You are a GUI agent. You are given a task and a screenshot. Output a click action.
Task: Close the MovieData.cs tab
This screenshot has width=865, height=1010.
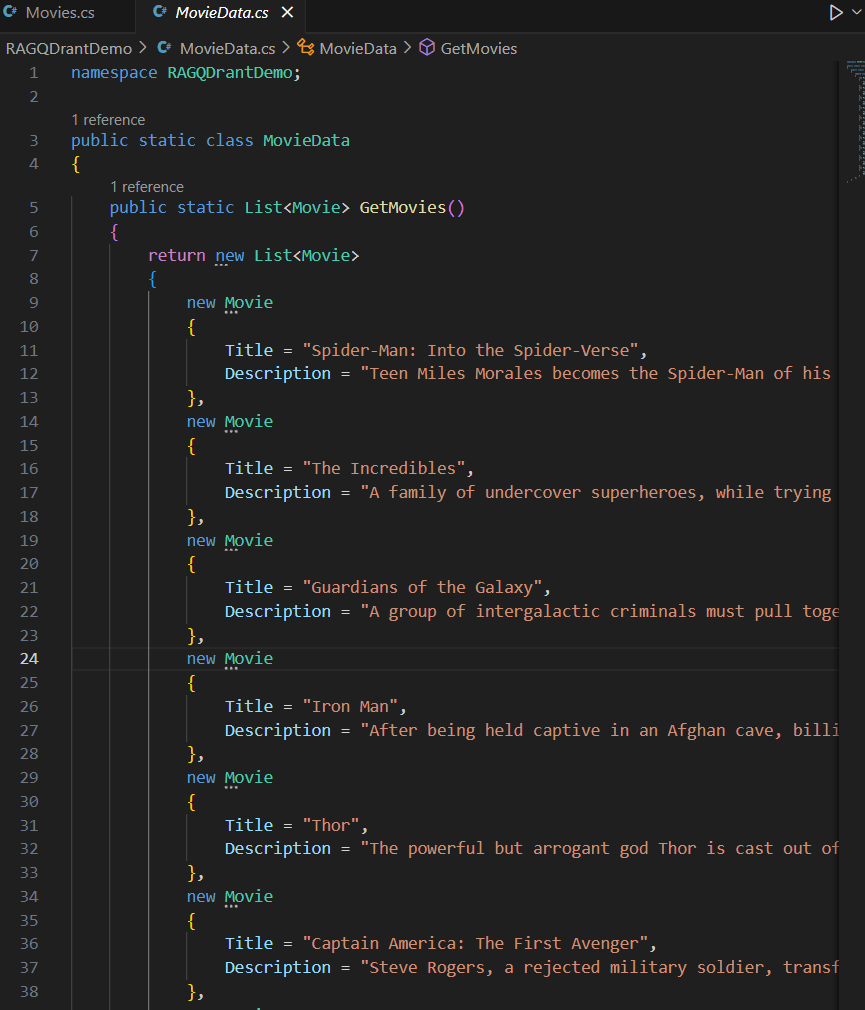(288, 13)
